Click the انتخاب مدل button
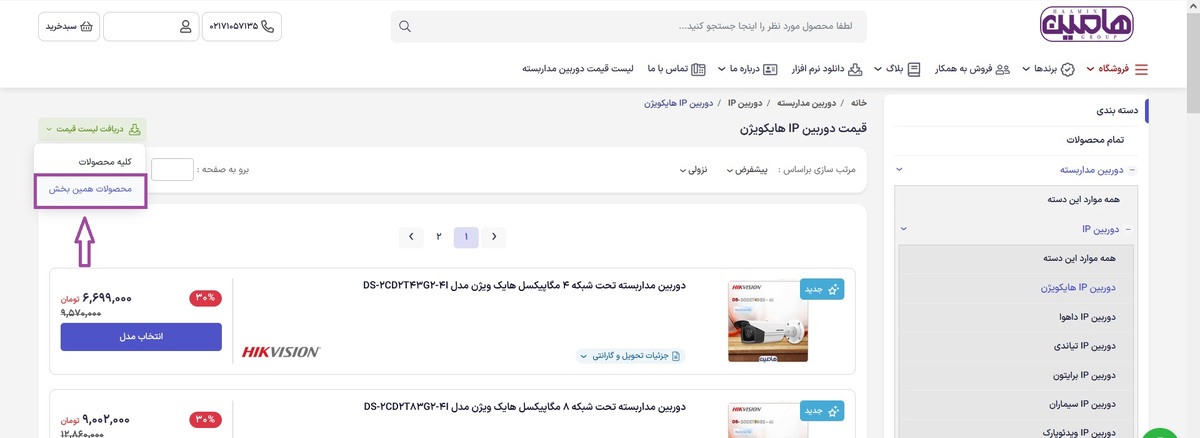Viewport: 1200px width, 438px height. [x=141, y=337]
